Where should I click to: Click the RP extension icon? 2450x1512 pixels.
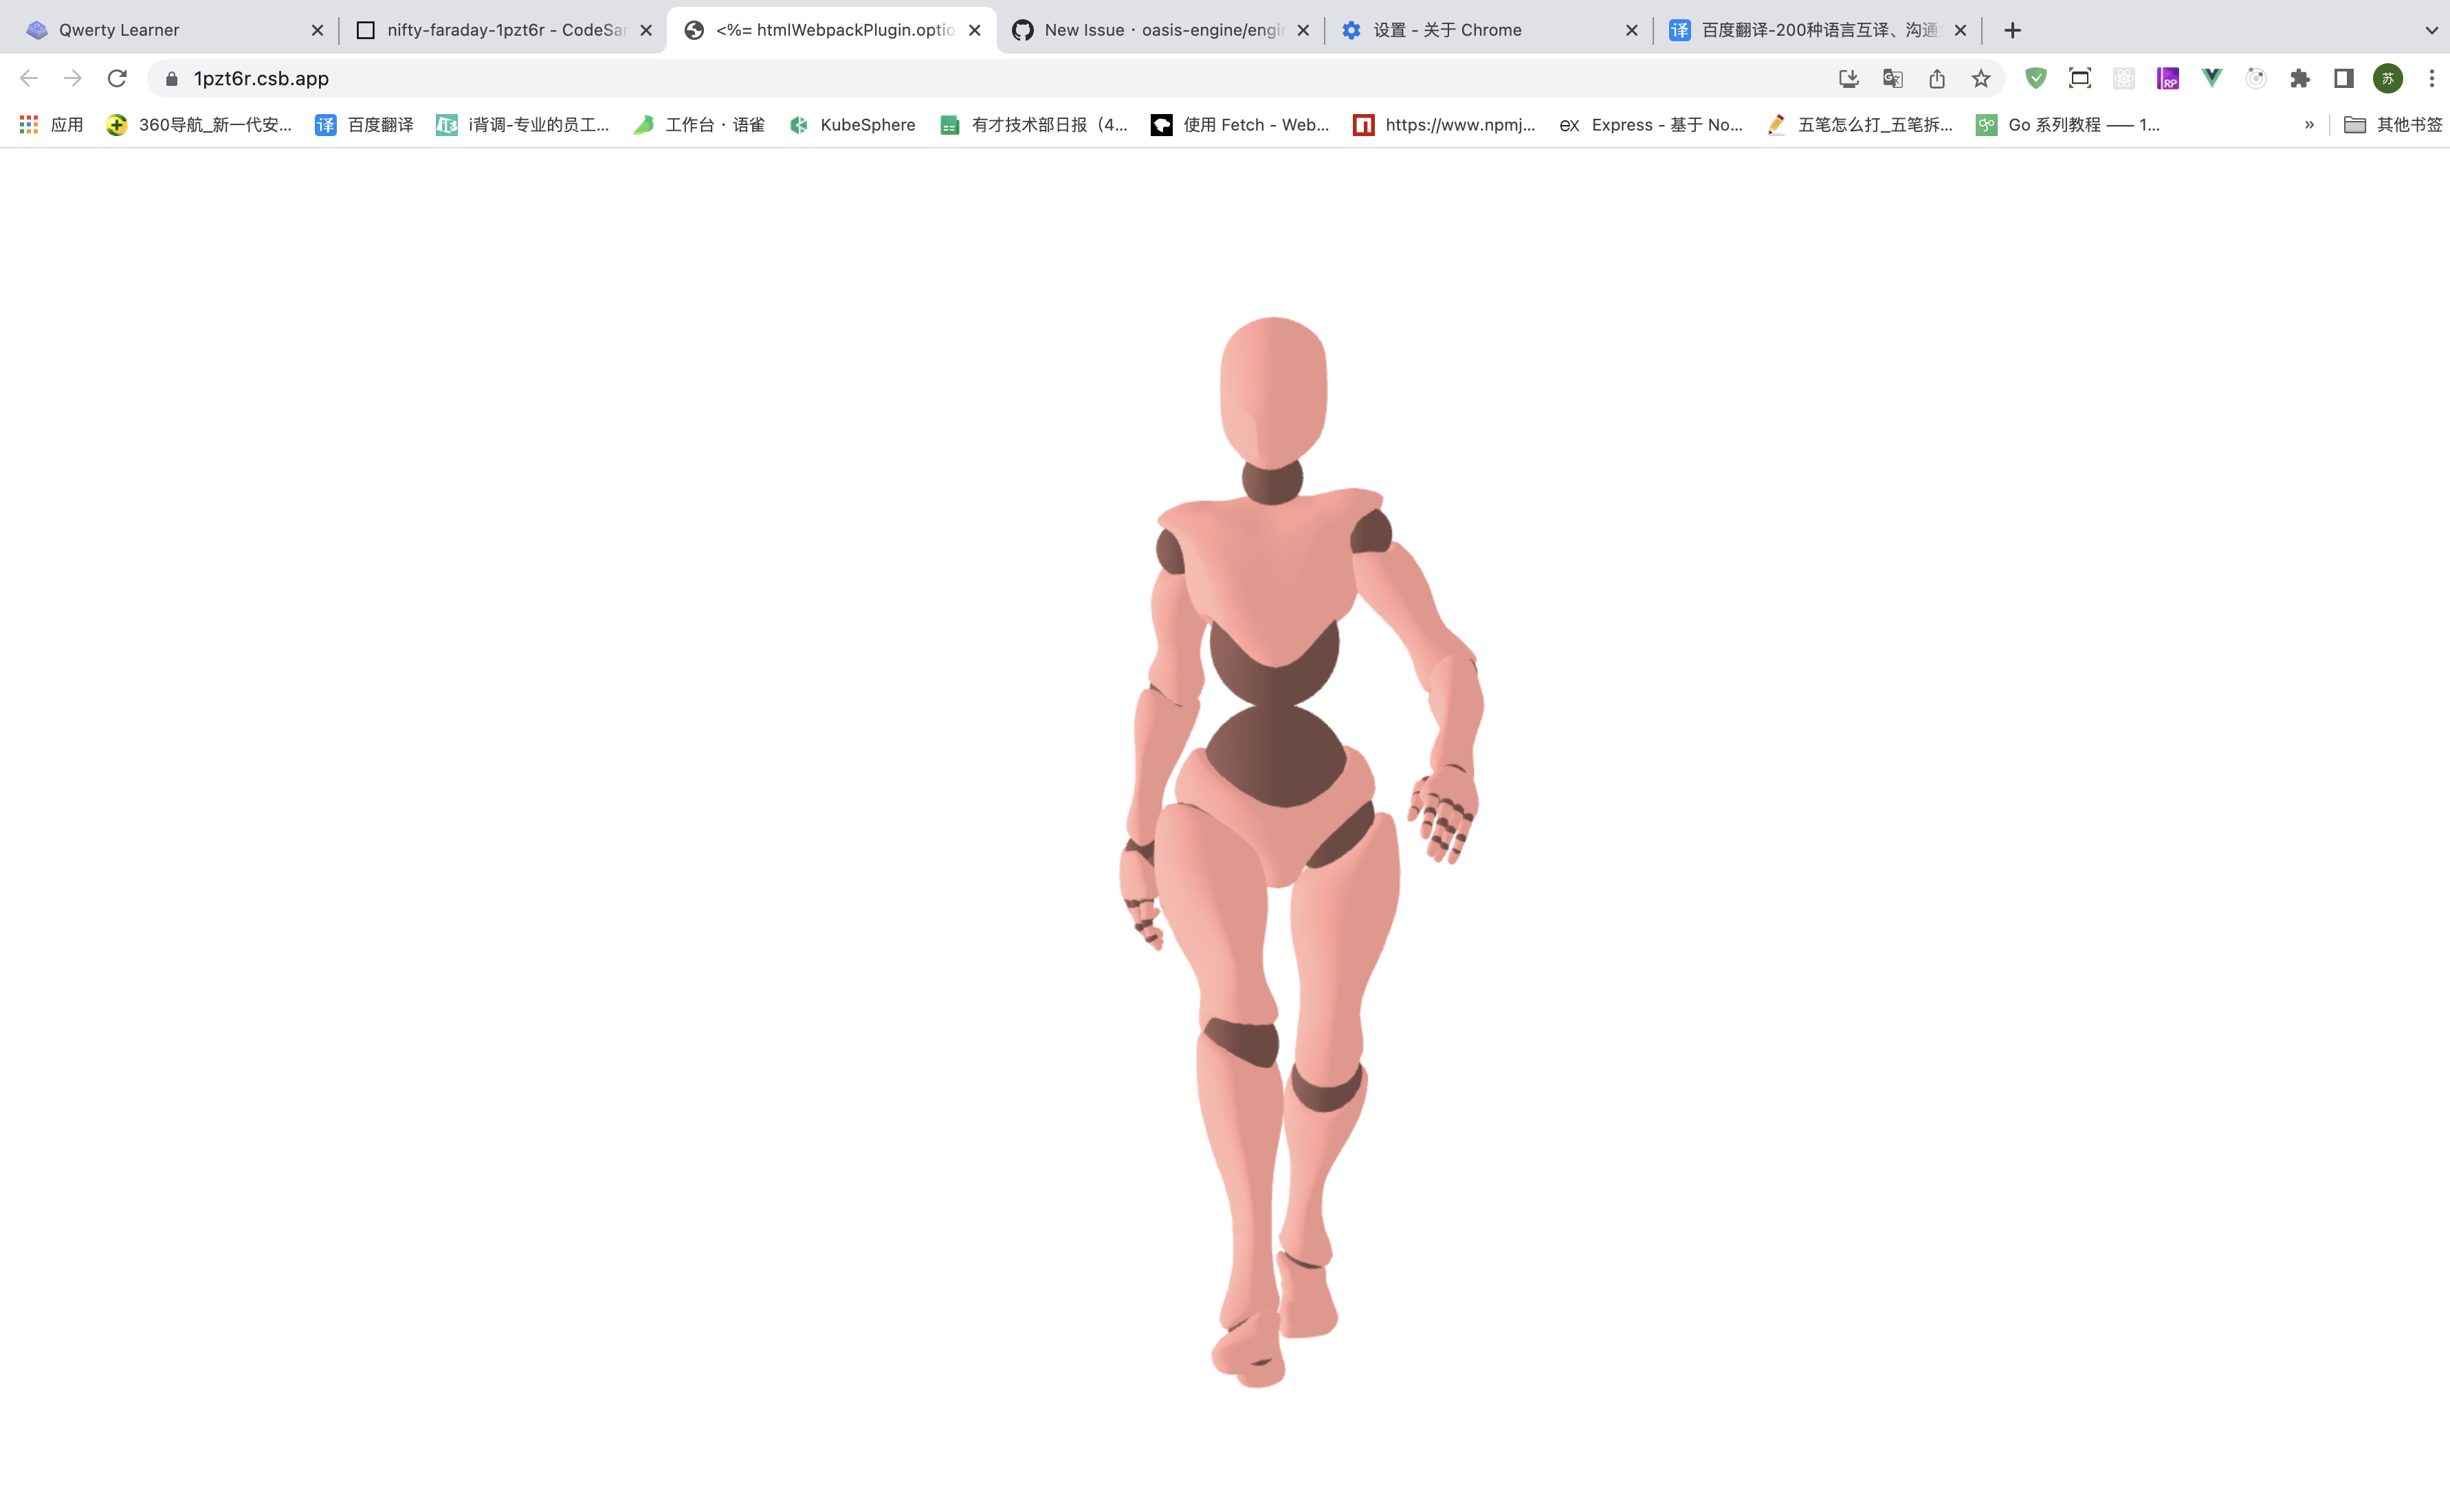tap(2168, 78)
